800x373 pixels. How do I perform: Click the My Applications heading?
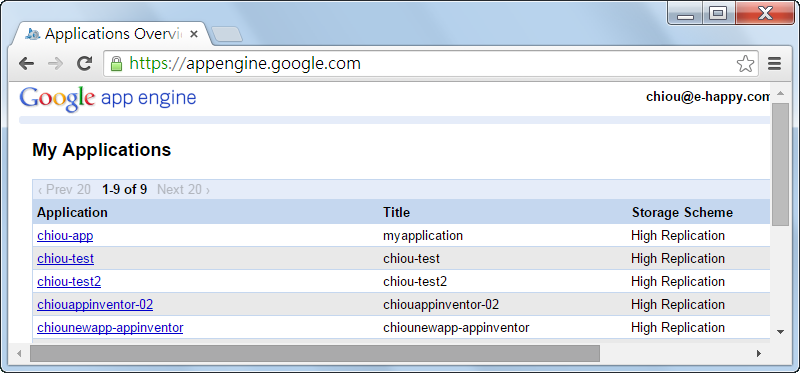coord(102,150)
